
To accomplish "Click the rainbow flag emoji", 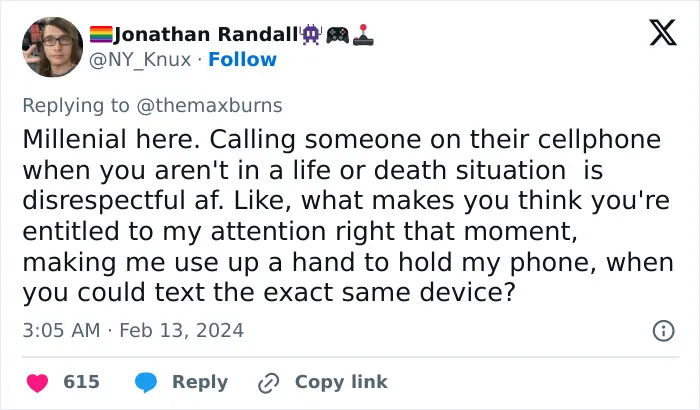I will pyautogui.click(x=101, y=34).
